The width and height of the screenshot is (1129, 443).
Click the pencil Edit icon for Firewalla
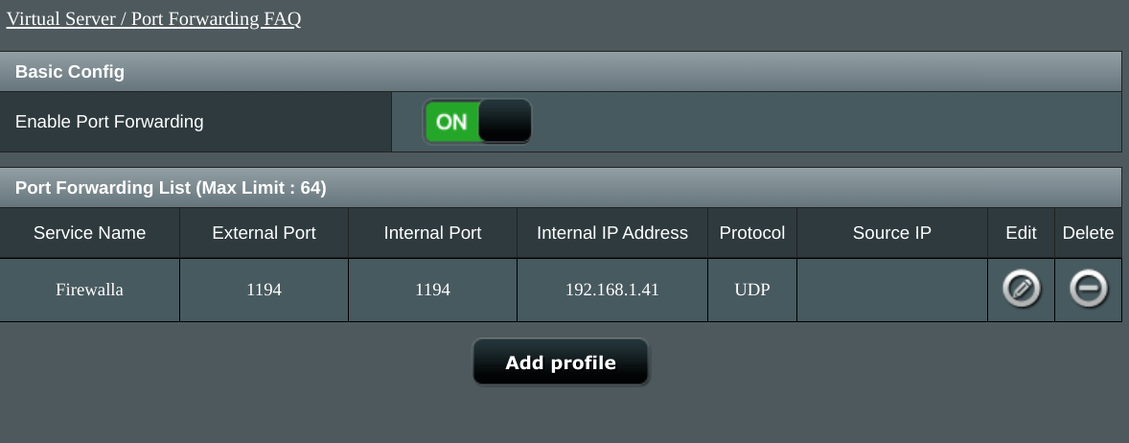[x=1021, y=289]
